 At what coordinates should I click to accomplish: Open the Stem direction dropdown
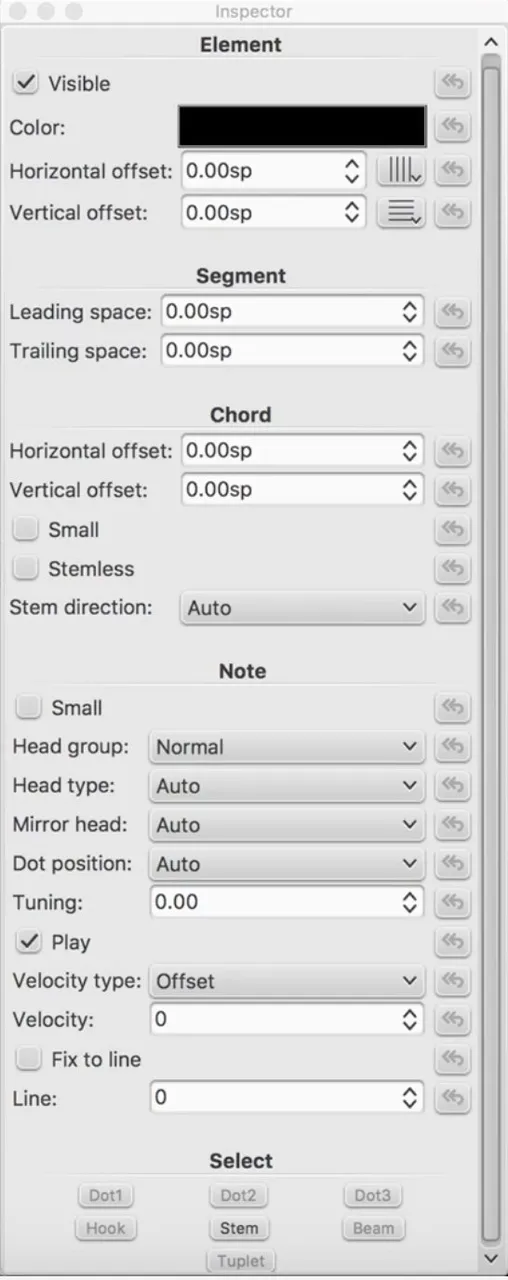point(301,608)
